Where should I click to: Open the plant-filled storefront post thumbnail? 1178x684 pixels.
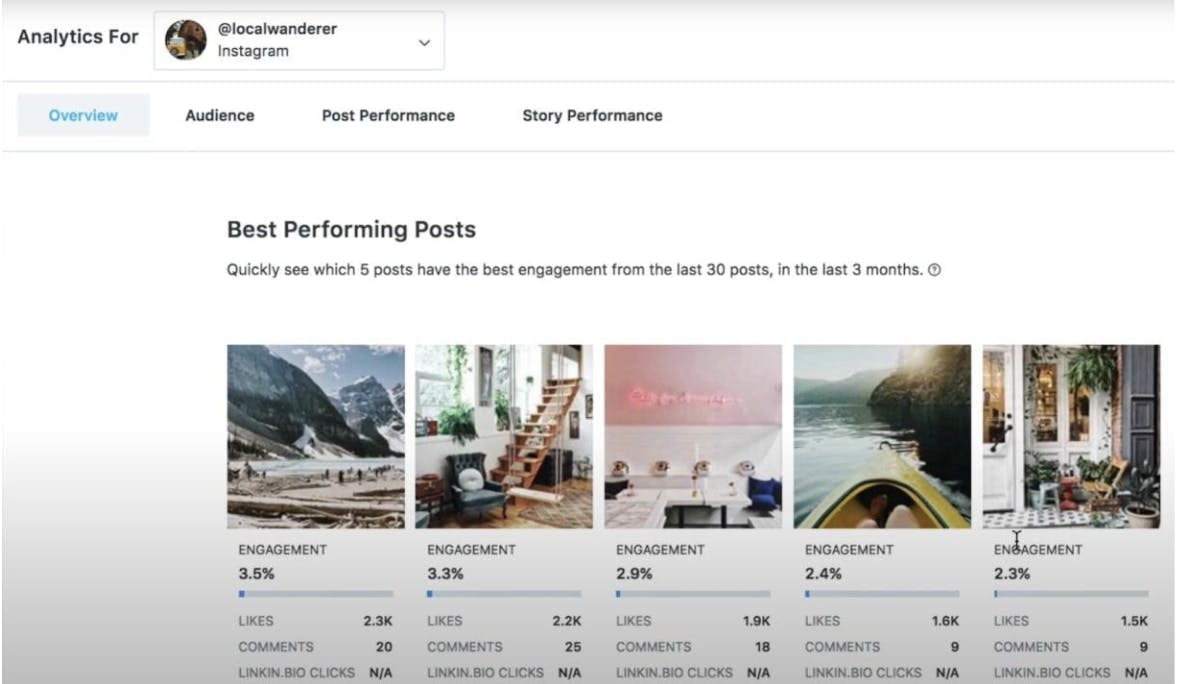1071,436
